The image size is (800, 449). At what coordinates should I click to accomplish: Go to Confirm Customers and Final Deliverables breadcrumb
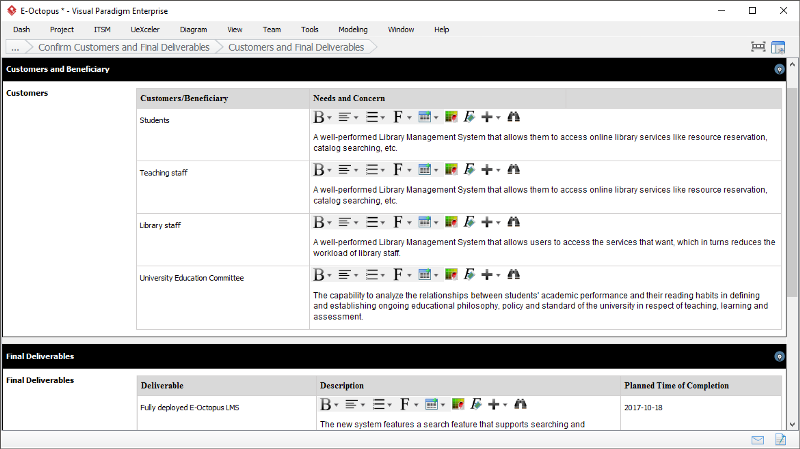[x=124, y=47]
